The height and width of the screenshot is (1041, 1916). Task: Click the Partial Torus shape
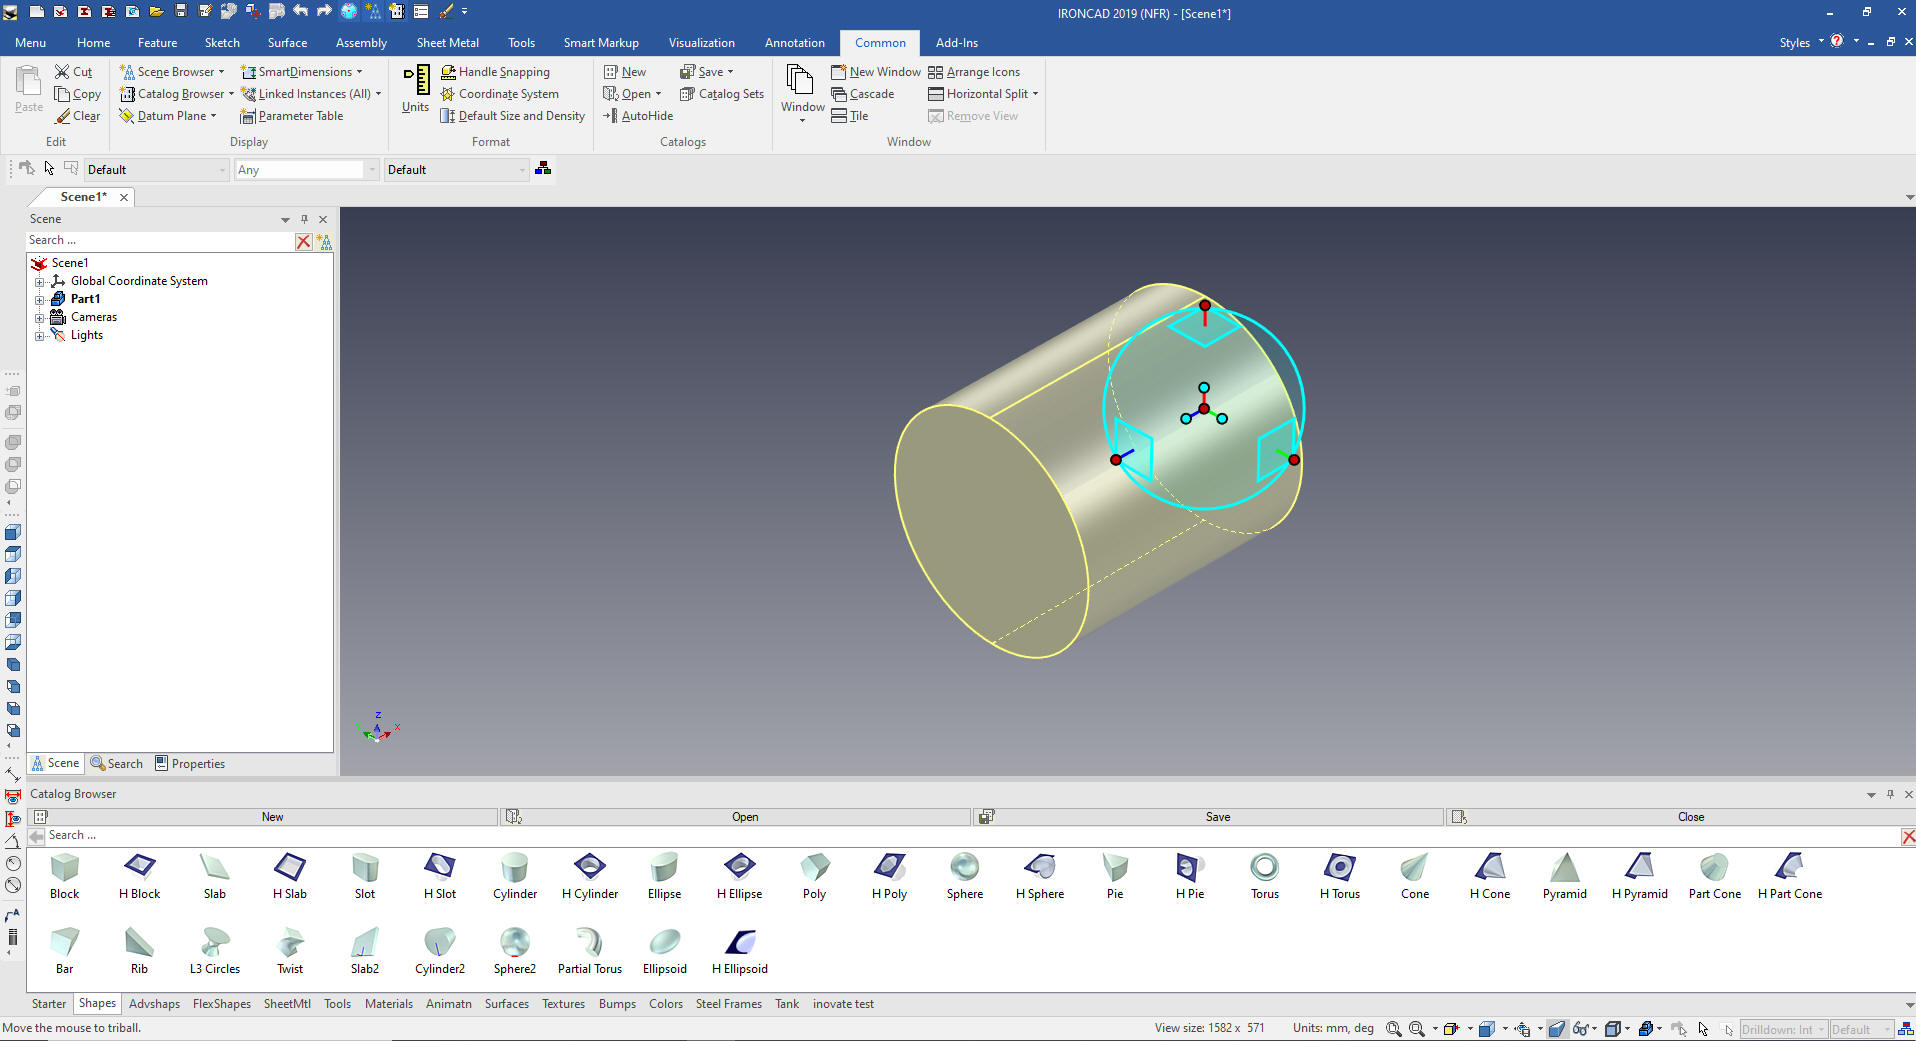coord(589,942)
